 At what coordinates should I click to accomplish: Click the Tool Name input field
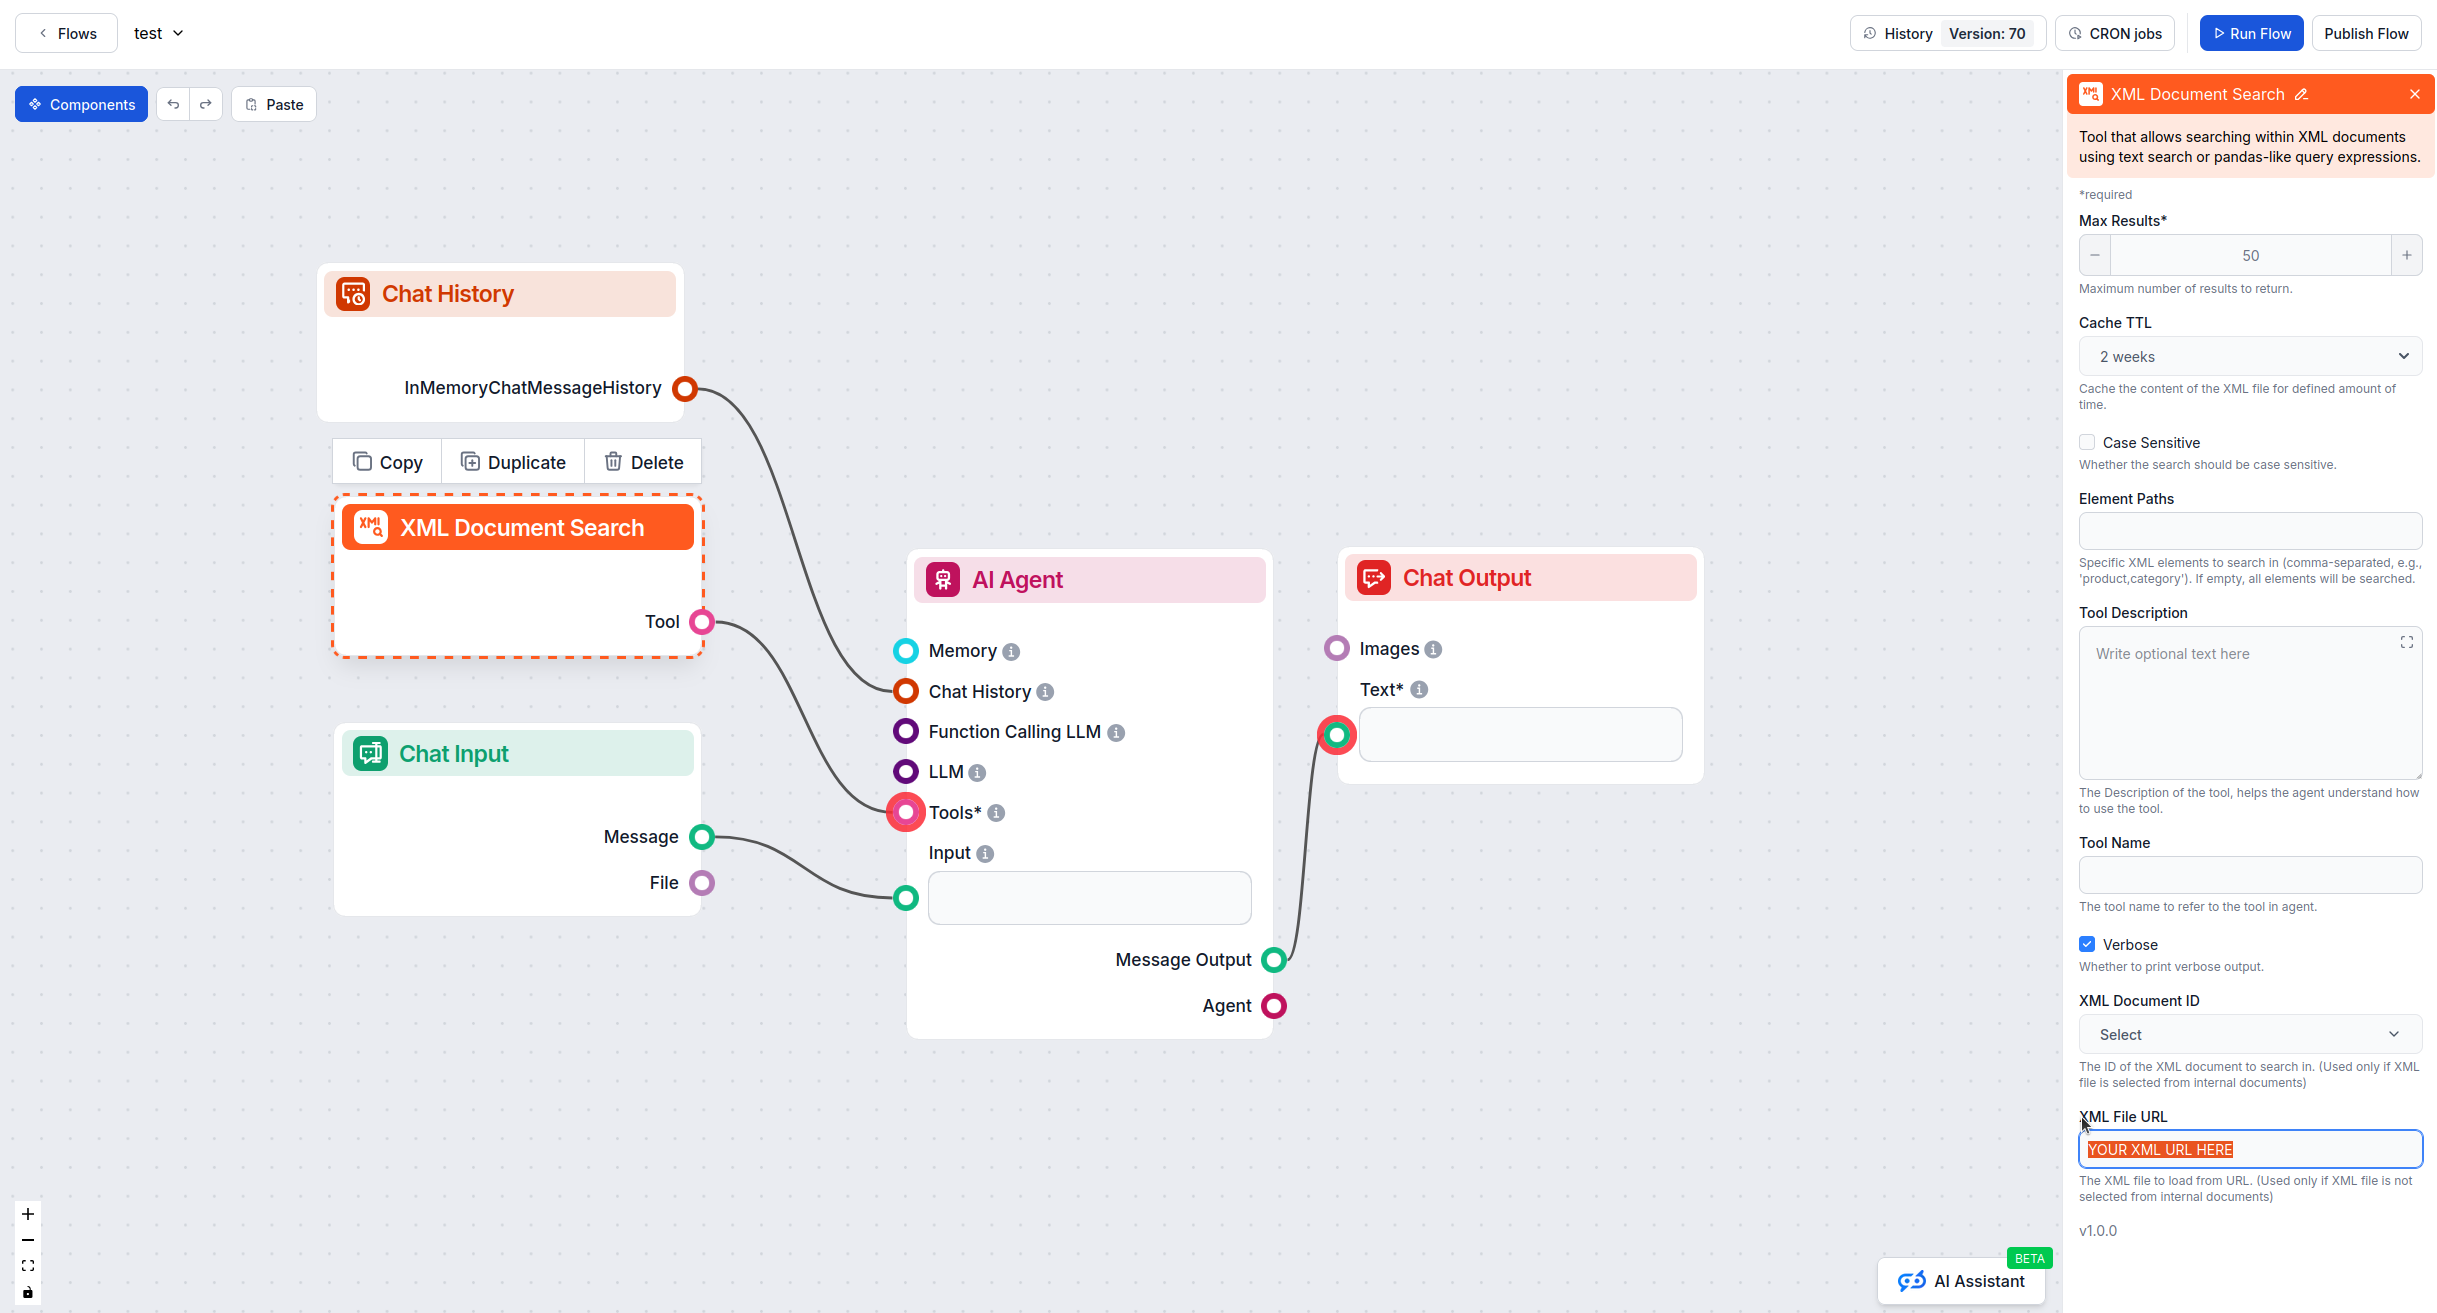pos(2249,875)
